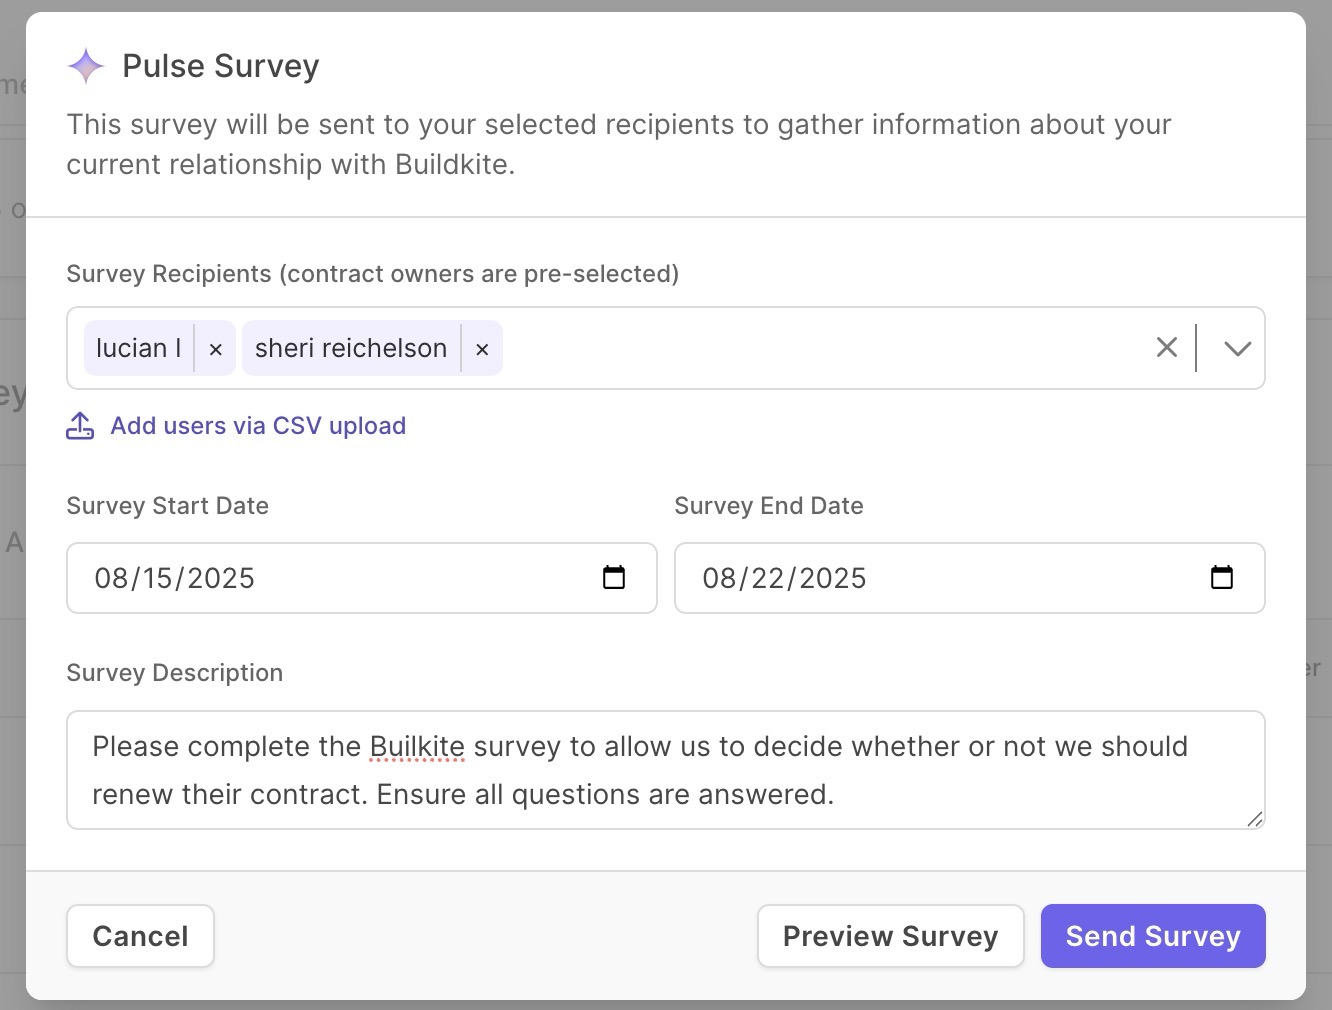
Task: Expand the Survey Recipients dropdown chevron
Action: pos(1237,348)
